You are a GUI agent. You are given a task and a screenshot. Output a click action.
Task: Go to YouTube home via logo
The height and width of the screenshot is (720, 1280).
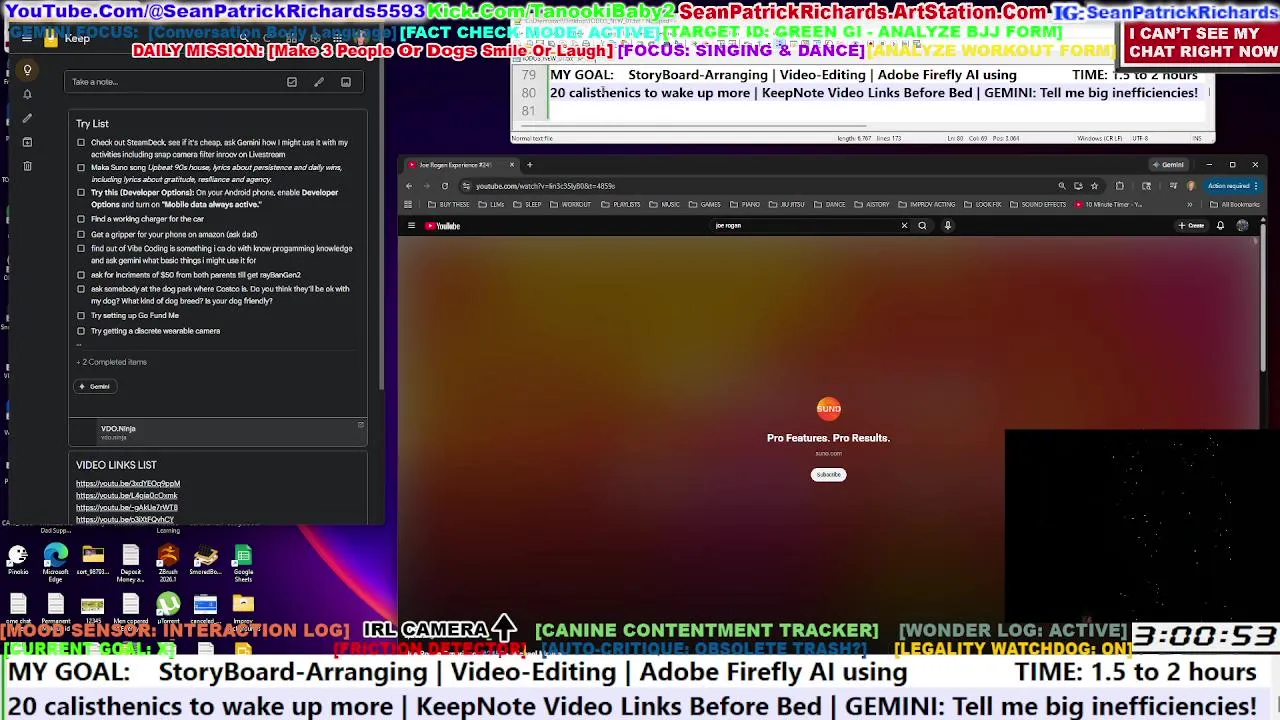click(x=443, y=226)
